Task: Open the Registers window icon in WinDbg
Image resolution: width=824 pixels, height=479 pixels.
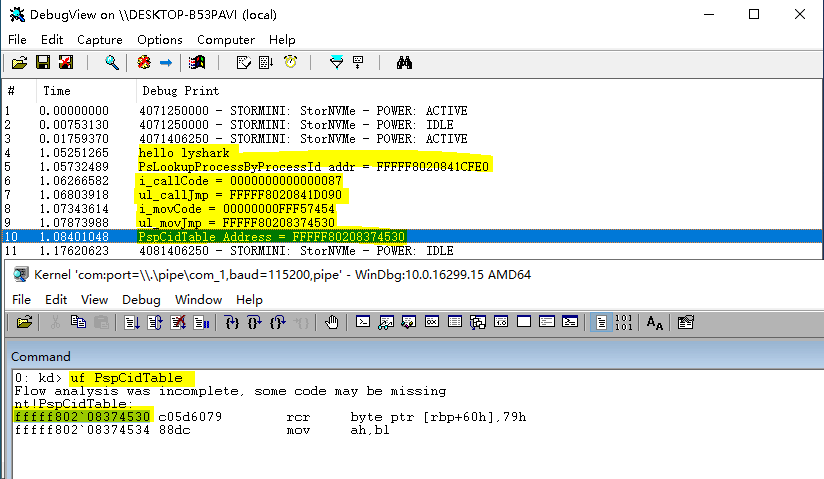Action: coord(432,322)
